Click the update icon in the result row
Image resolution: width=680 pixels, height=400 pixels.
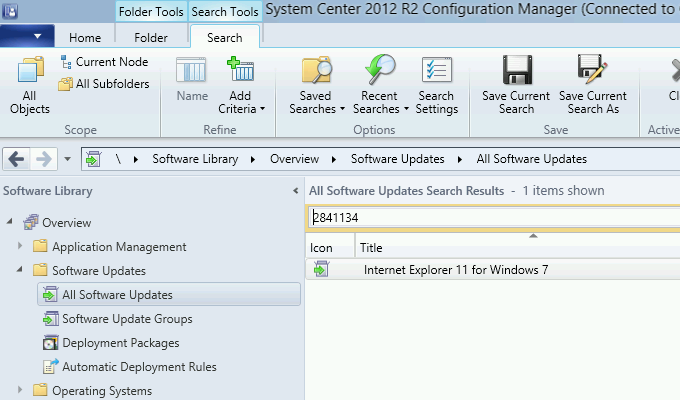click(321, 269)
